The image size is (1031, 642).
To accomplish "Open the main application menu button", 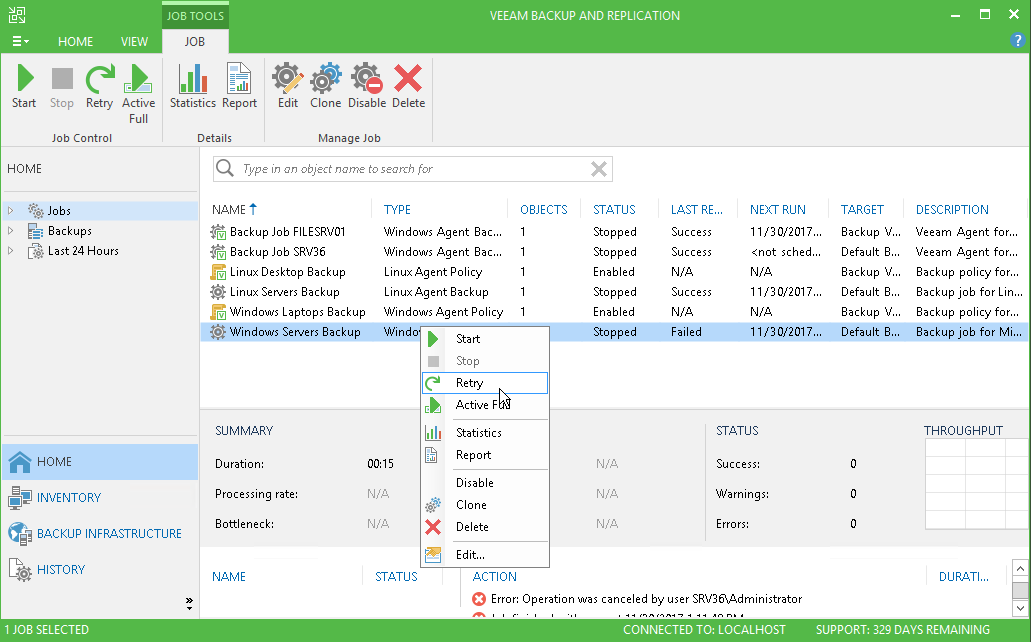I will pyautogui.click(x=20, y=41).
